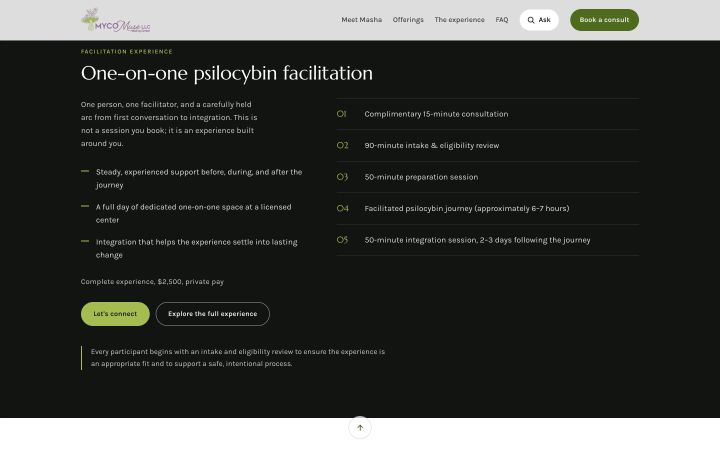Viewport: 720px width, 450px height.
Task: Open the Offerings nav link
Action: pos(408,20)
